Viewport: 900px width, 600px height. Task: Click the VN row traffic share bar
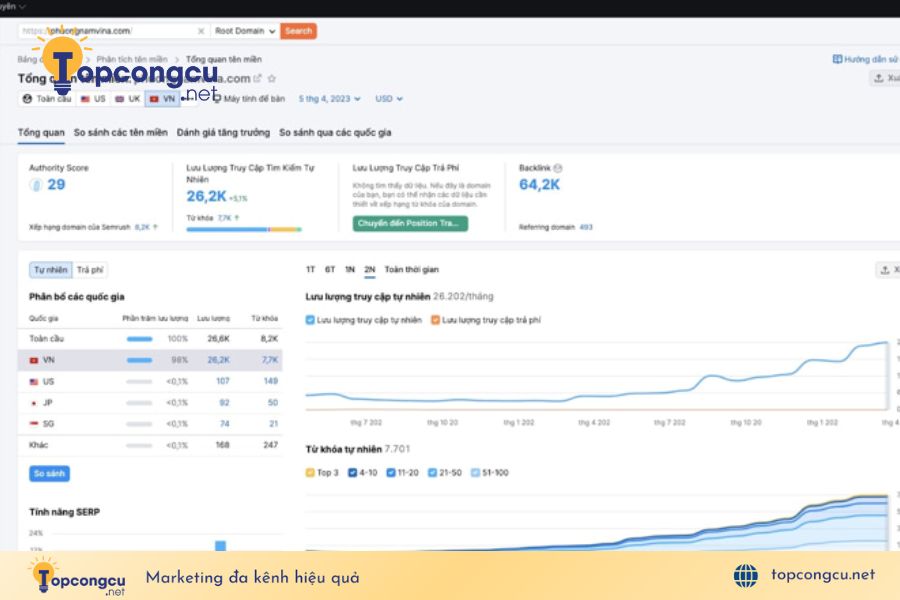[x=139, y=361]
